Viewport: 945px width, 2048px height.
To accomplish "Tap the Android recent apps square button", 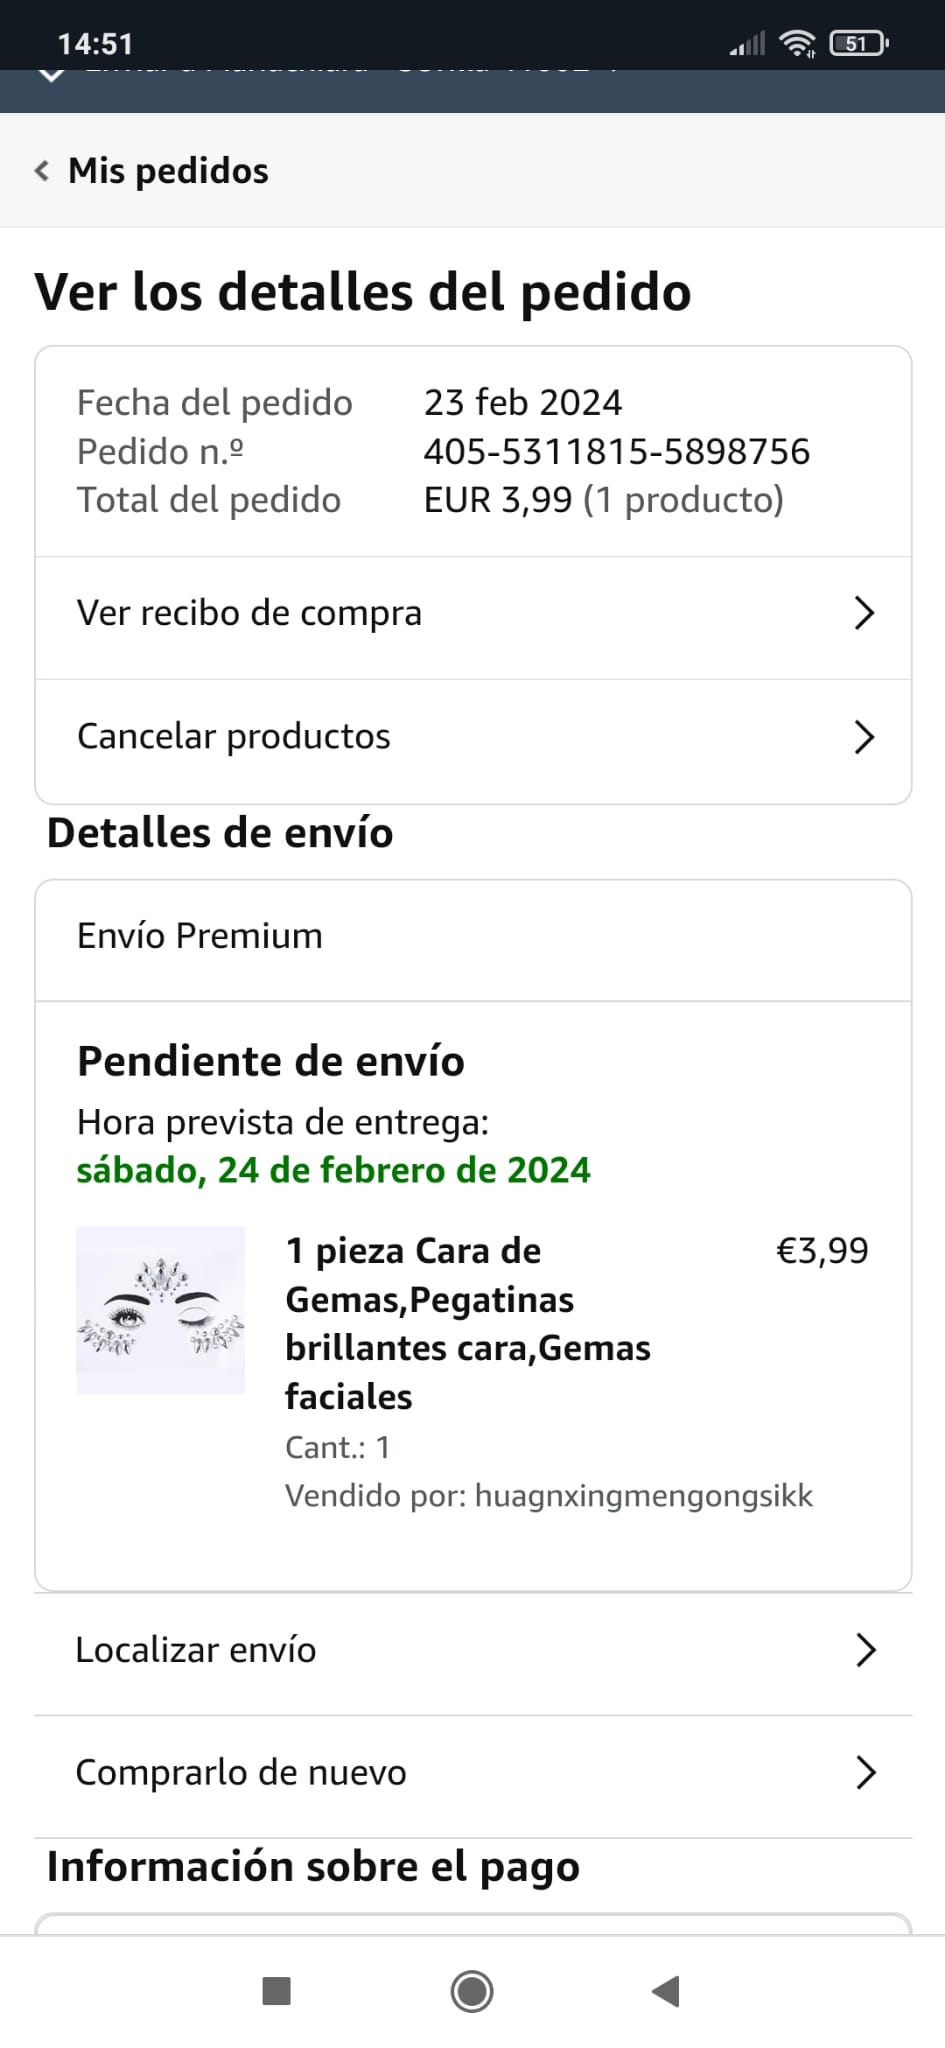I will (276, 1991).
